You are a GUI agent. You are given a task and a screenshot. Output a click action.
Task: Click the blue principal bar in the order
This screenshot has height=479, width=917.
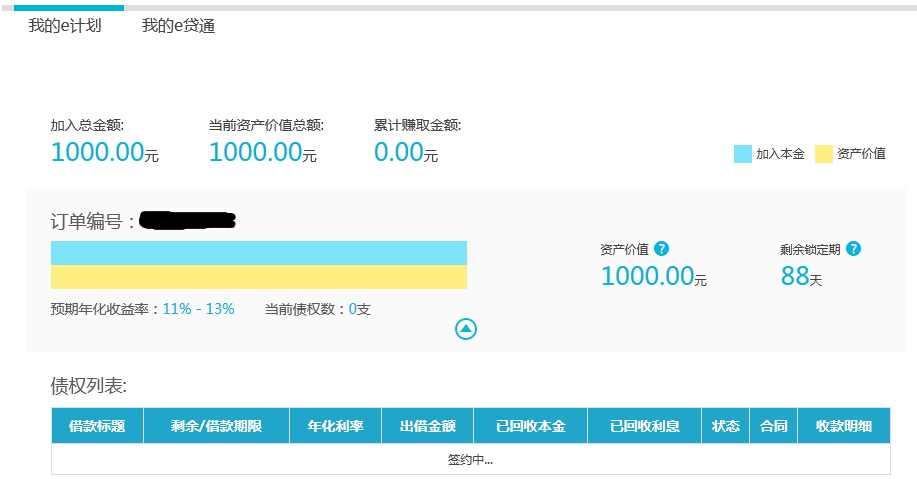click(x=258, y=253)
